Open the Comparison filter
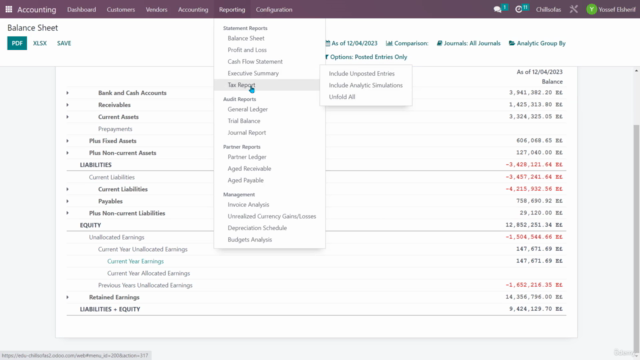Viewport: 640px width, 360px height. point(407,43)
